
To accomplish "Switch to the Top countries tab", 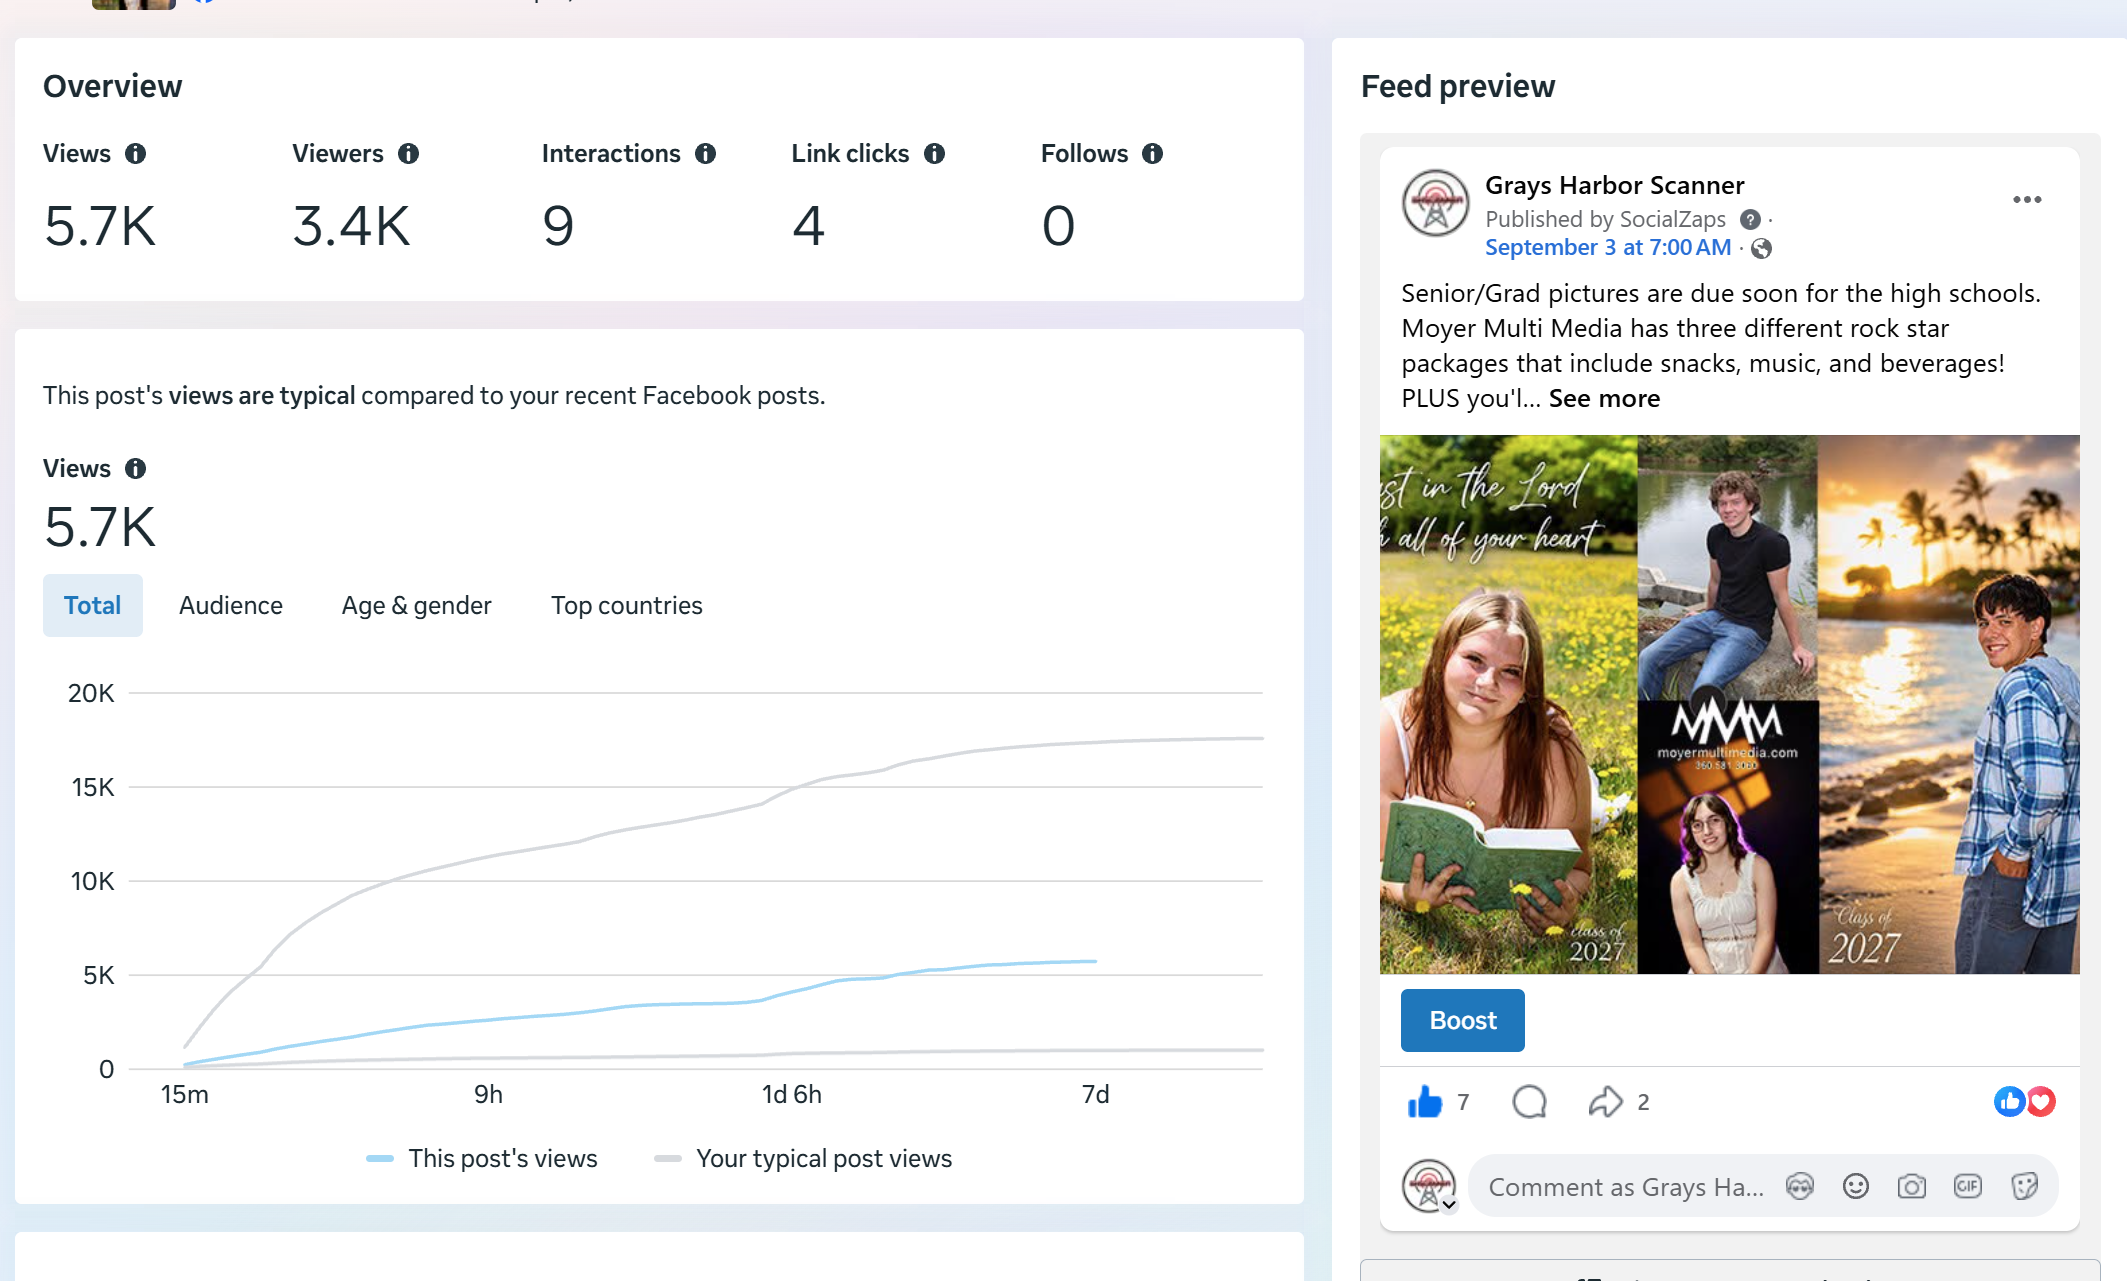I will click(627, 606).
